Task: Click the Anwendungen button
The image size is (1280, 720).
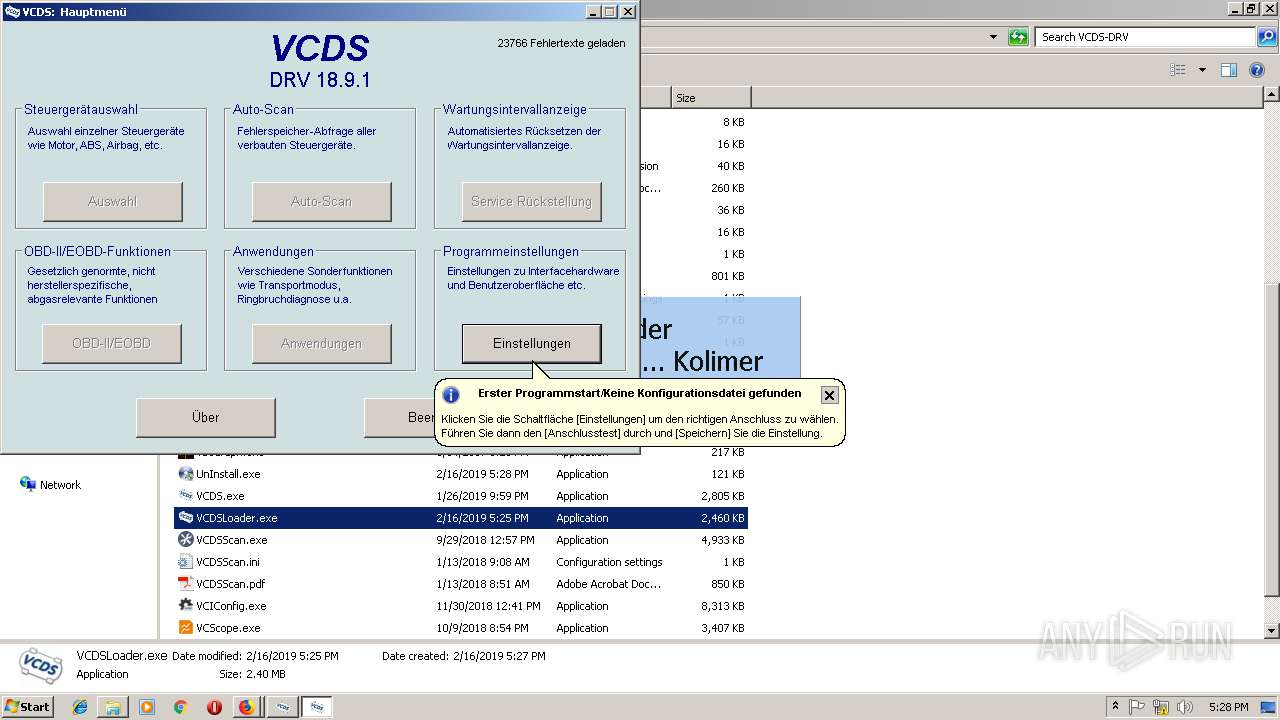Action: [321, 343]
